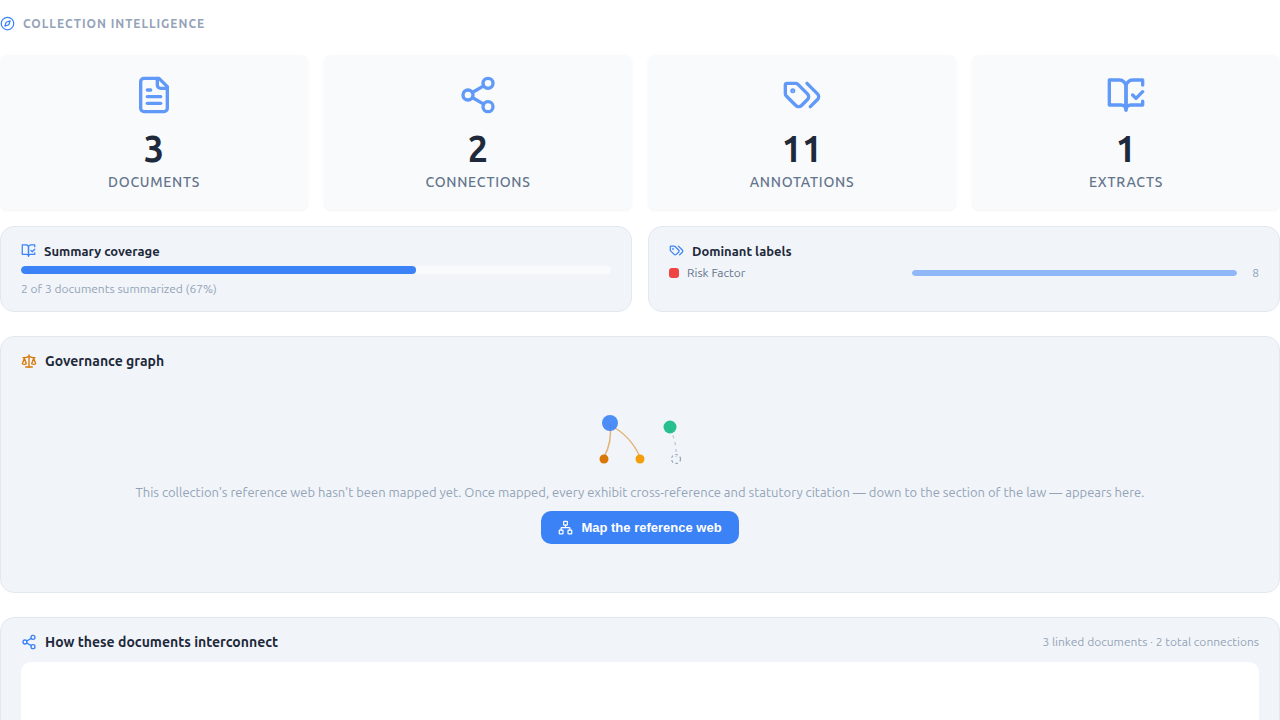Viewport: 1280px width, 720px height.
Task: Click the Connections count of 2
Action: [478, 149]
